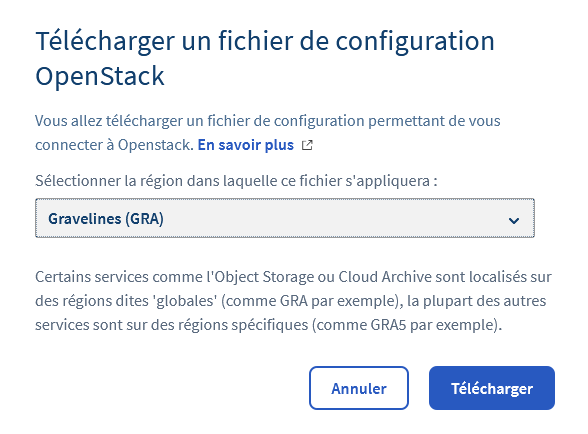The width and height of the screenshot is (588, 434).
Task: Select the region combo box field
Action: [285, 218]
